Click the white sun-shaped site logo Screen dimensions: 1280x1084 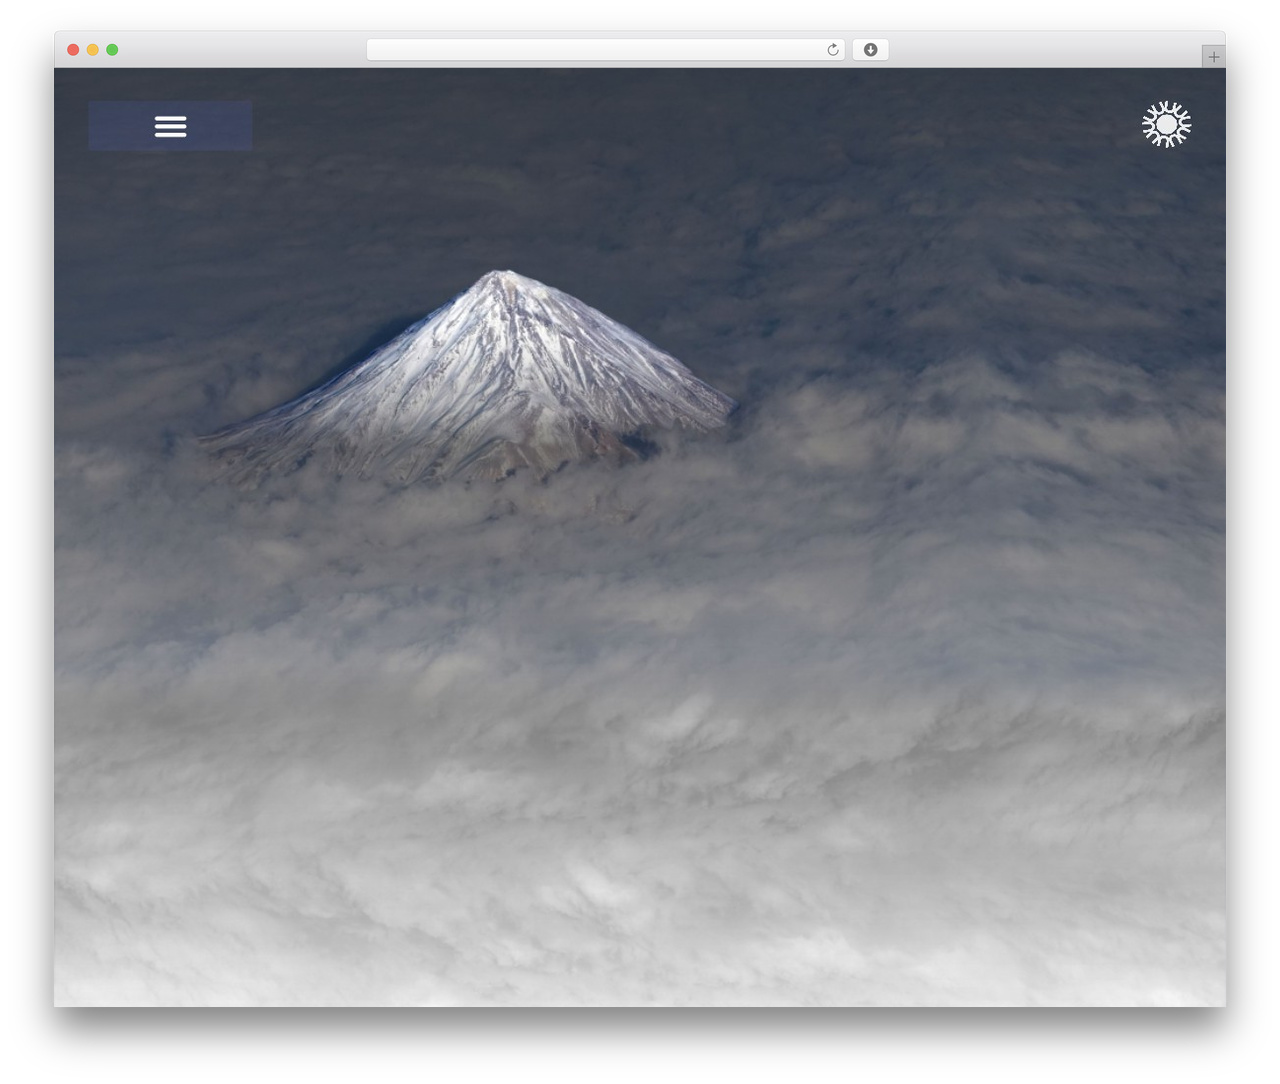pos(1166,124)
